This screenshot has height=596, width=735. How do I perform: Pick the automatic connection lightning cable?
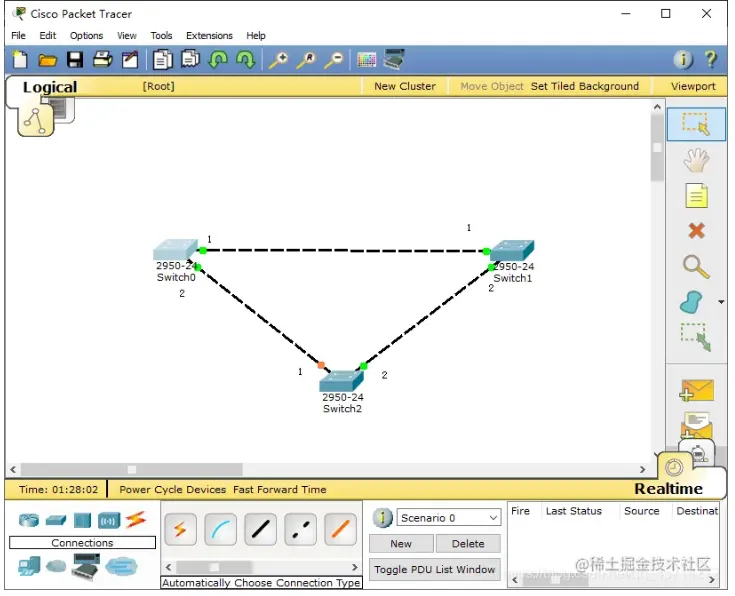[180, 529]
